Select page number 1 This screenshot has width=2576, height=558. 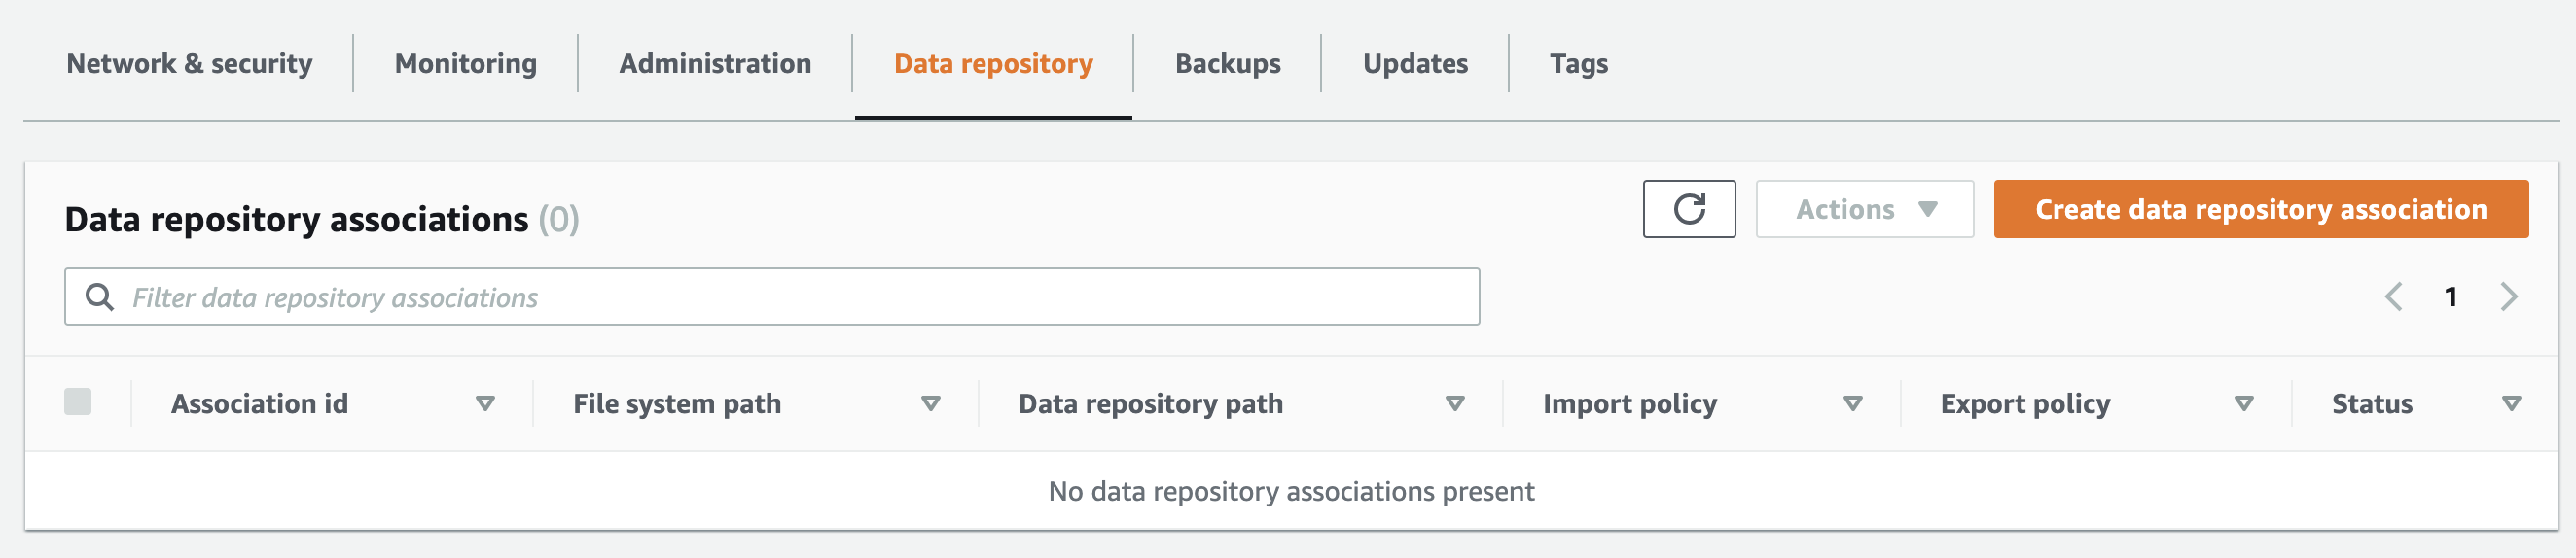[x=2451, y=297]
